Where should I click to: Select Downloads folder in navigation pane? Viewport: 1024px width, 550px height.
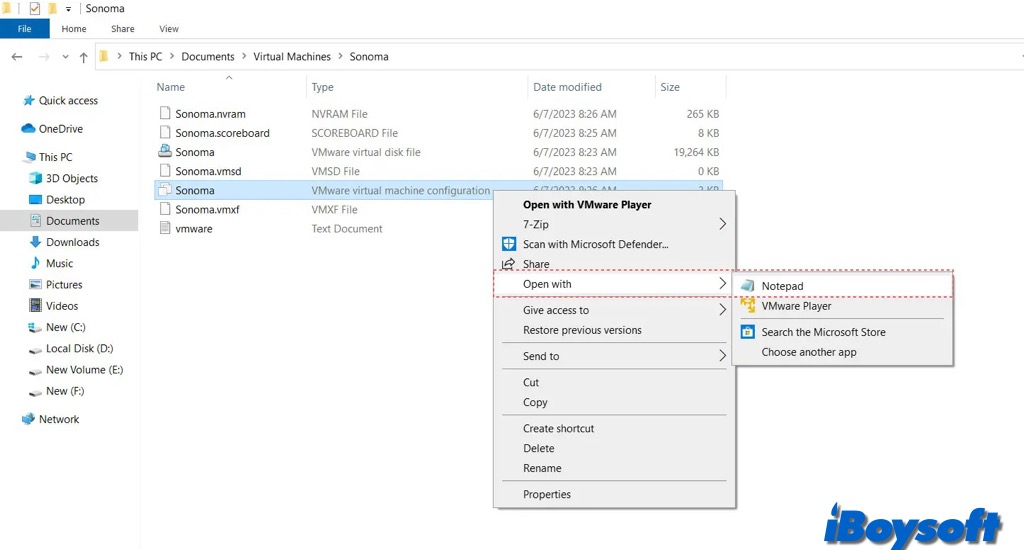(x=72, y=242)
